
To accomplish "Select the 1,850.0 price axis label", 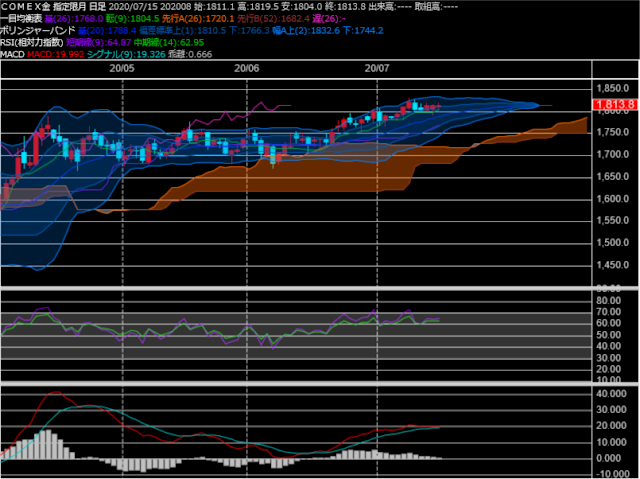I will (613, 88).
